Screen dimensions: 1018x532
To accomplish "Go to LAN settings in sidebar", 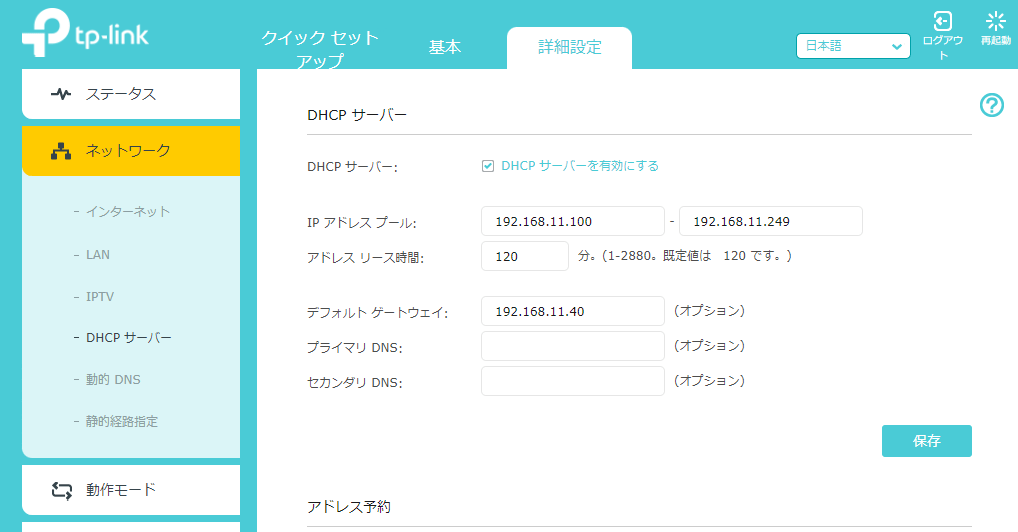I will (x=98, y=255).
